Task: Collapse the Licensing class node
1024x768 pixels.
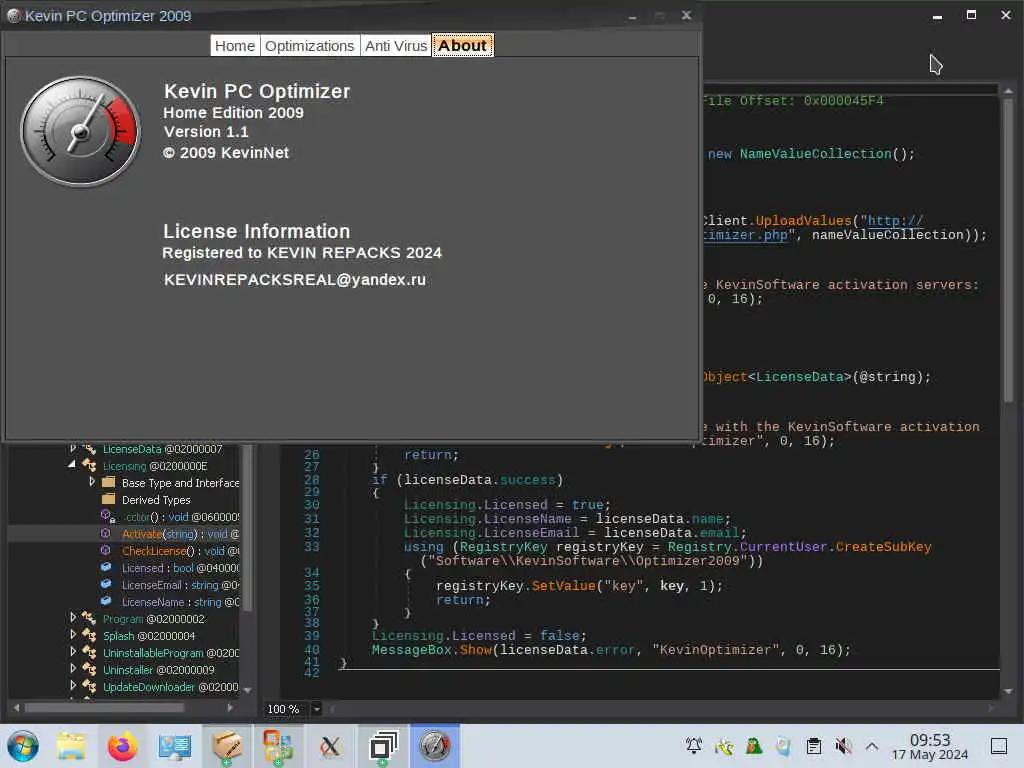Action: point(72,465)
